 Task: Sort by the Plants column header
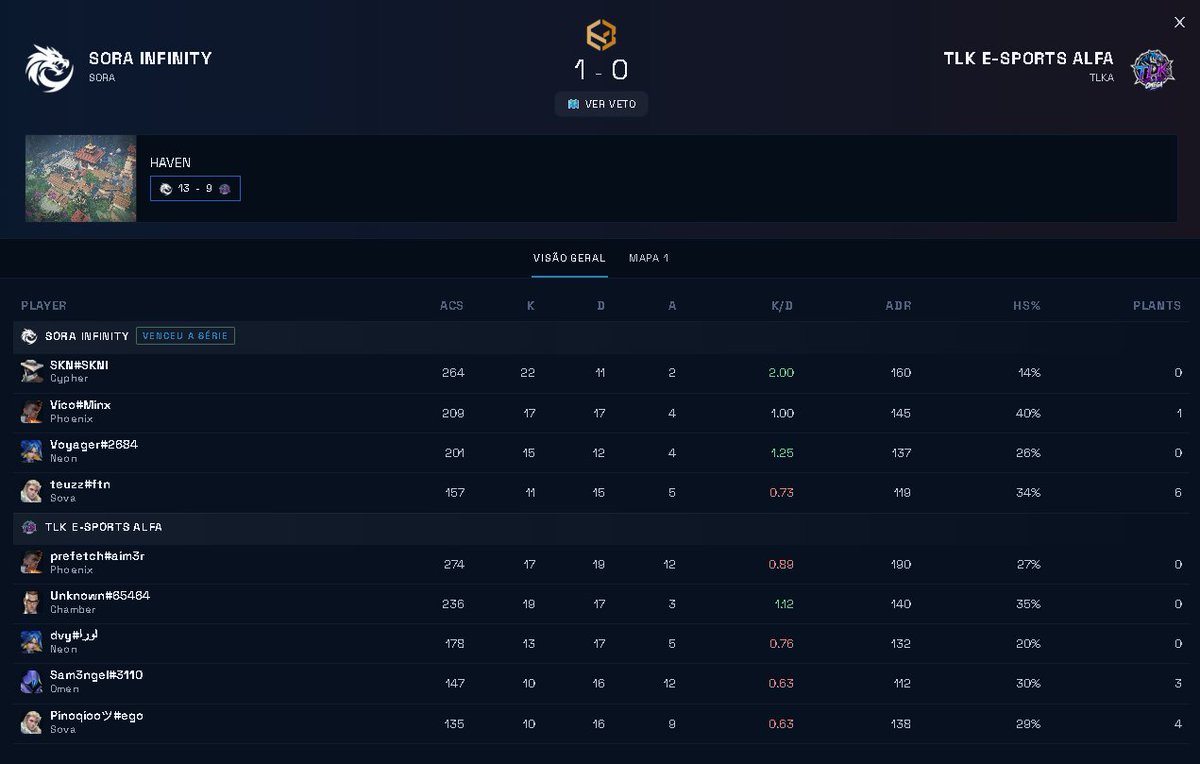pos(1157,305)
